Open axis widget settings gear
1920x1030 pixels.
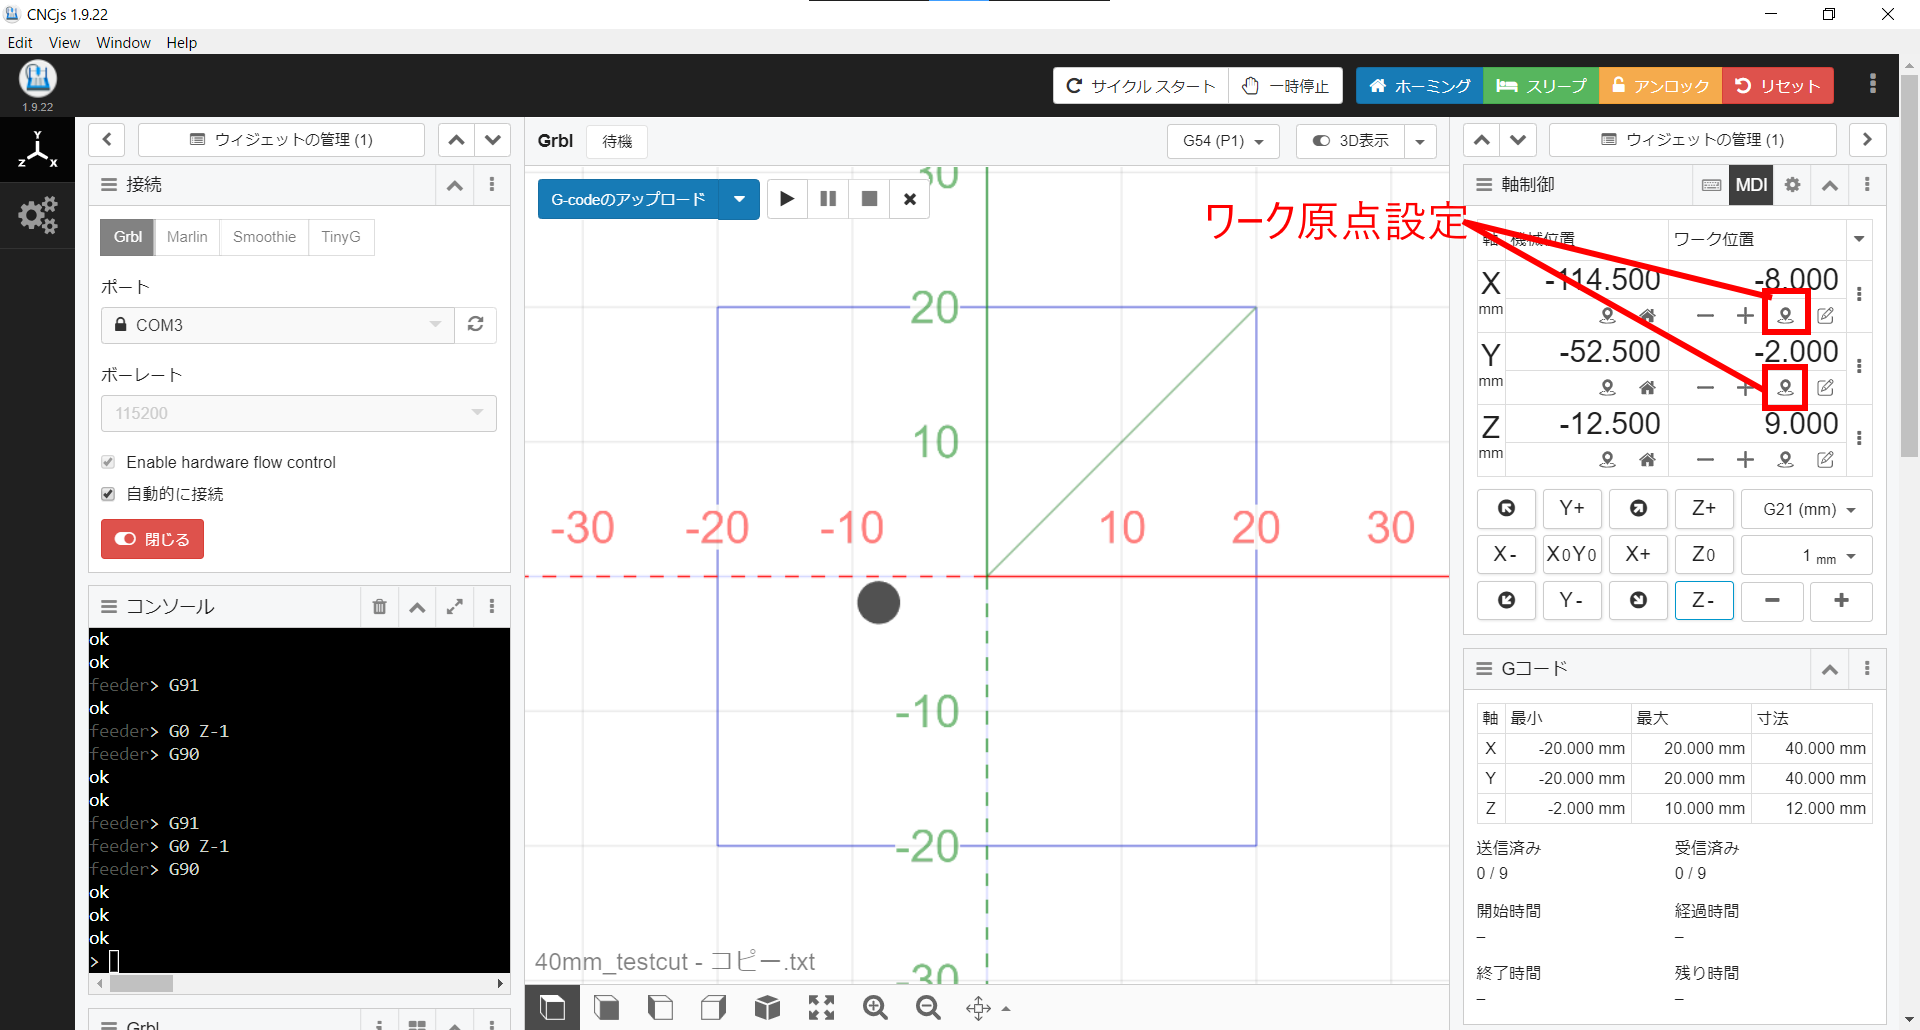[x=1792, y=185]
